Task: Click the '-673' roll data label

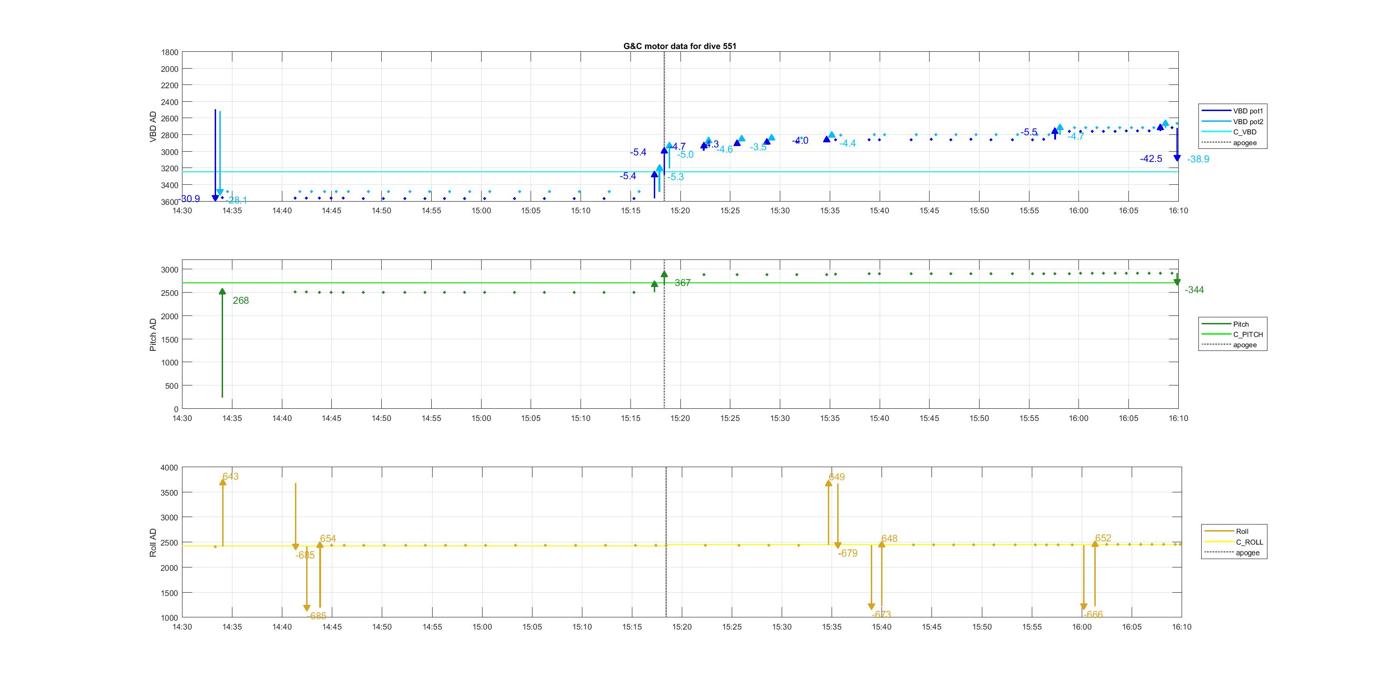Action: point(881,614)
